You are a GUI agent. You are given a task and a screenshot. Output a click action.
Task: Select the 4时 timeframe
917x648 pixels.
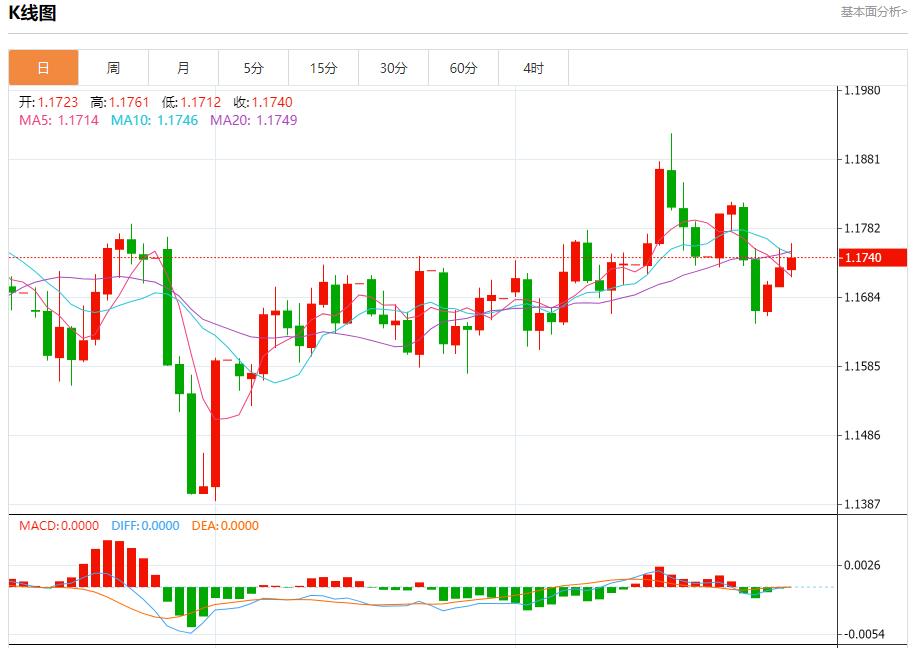534,67
